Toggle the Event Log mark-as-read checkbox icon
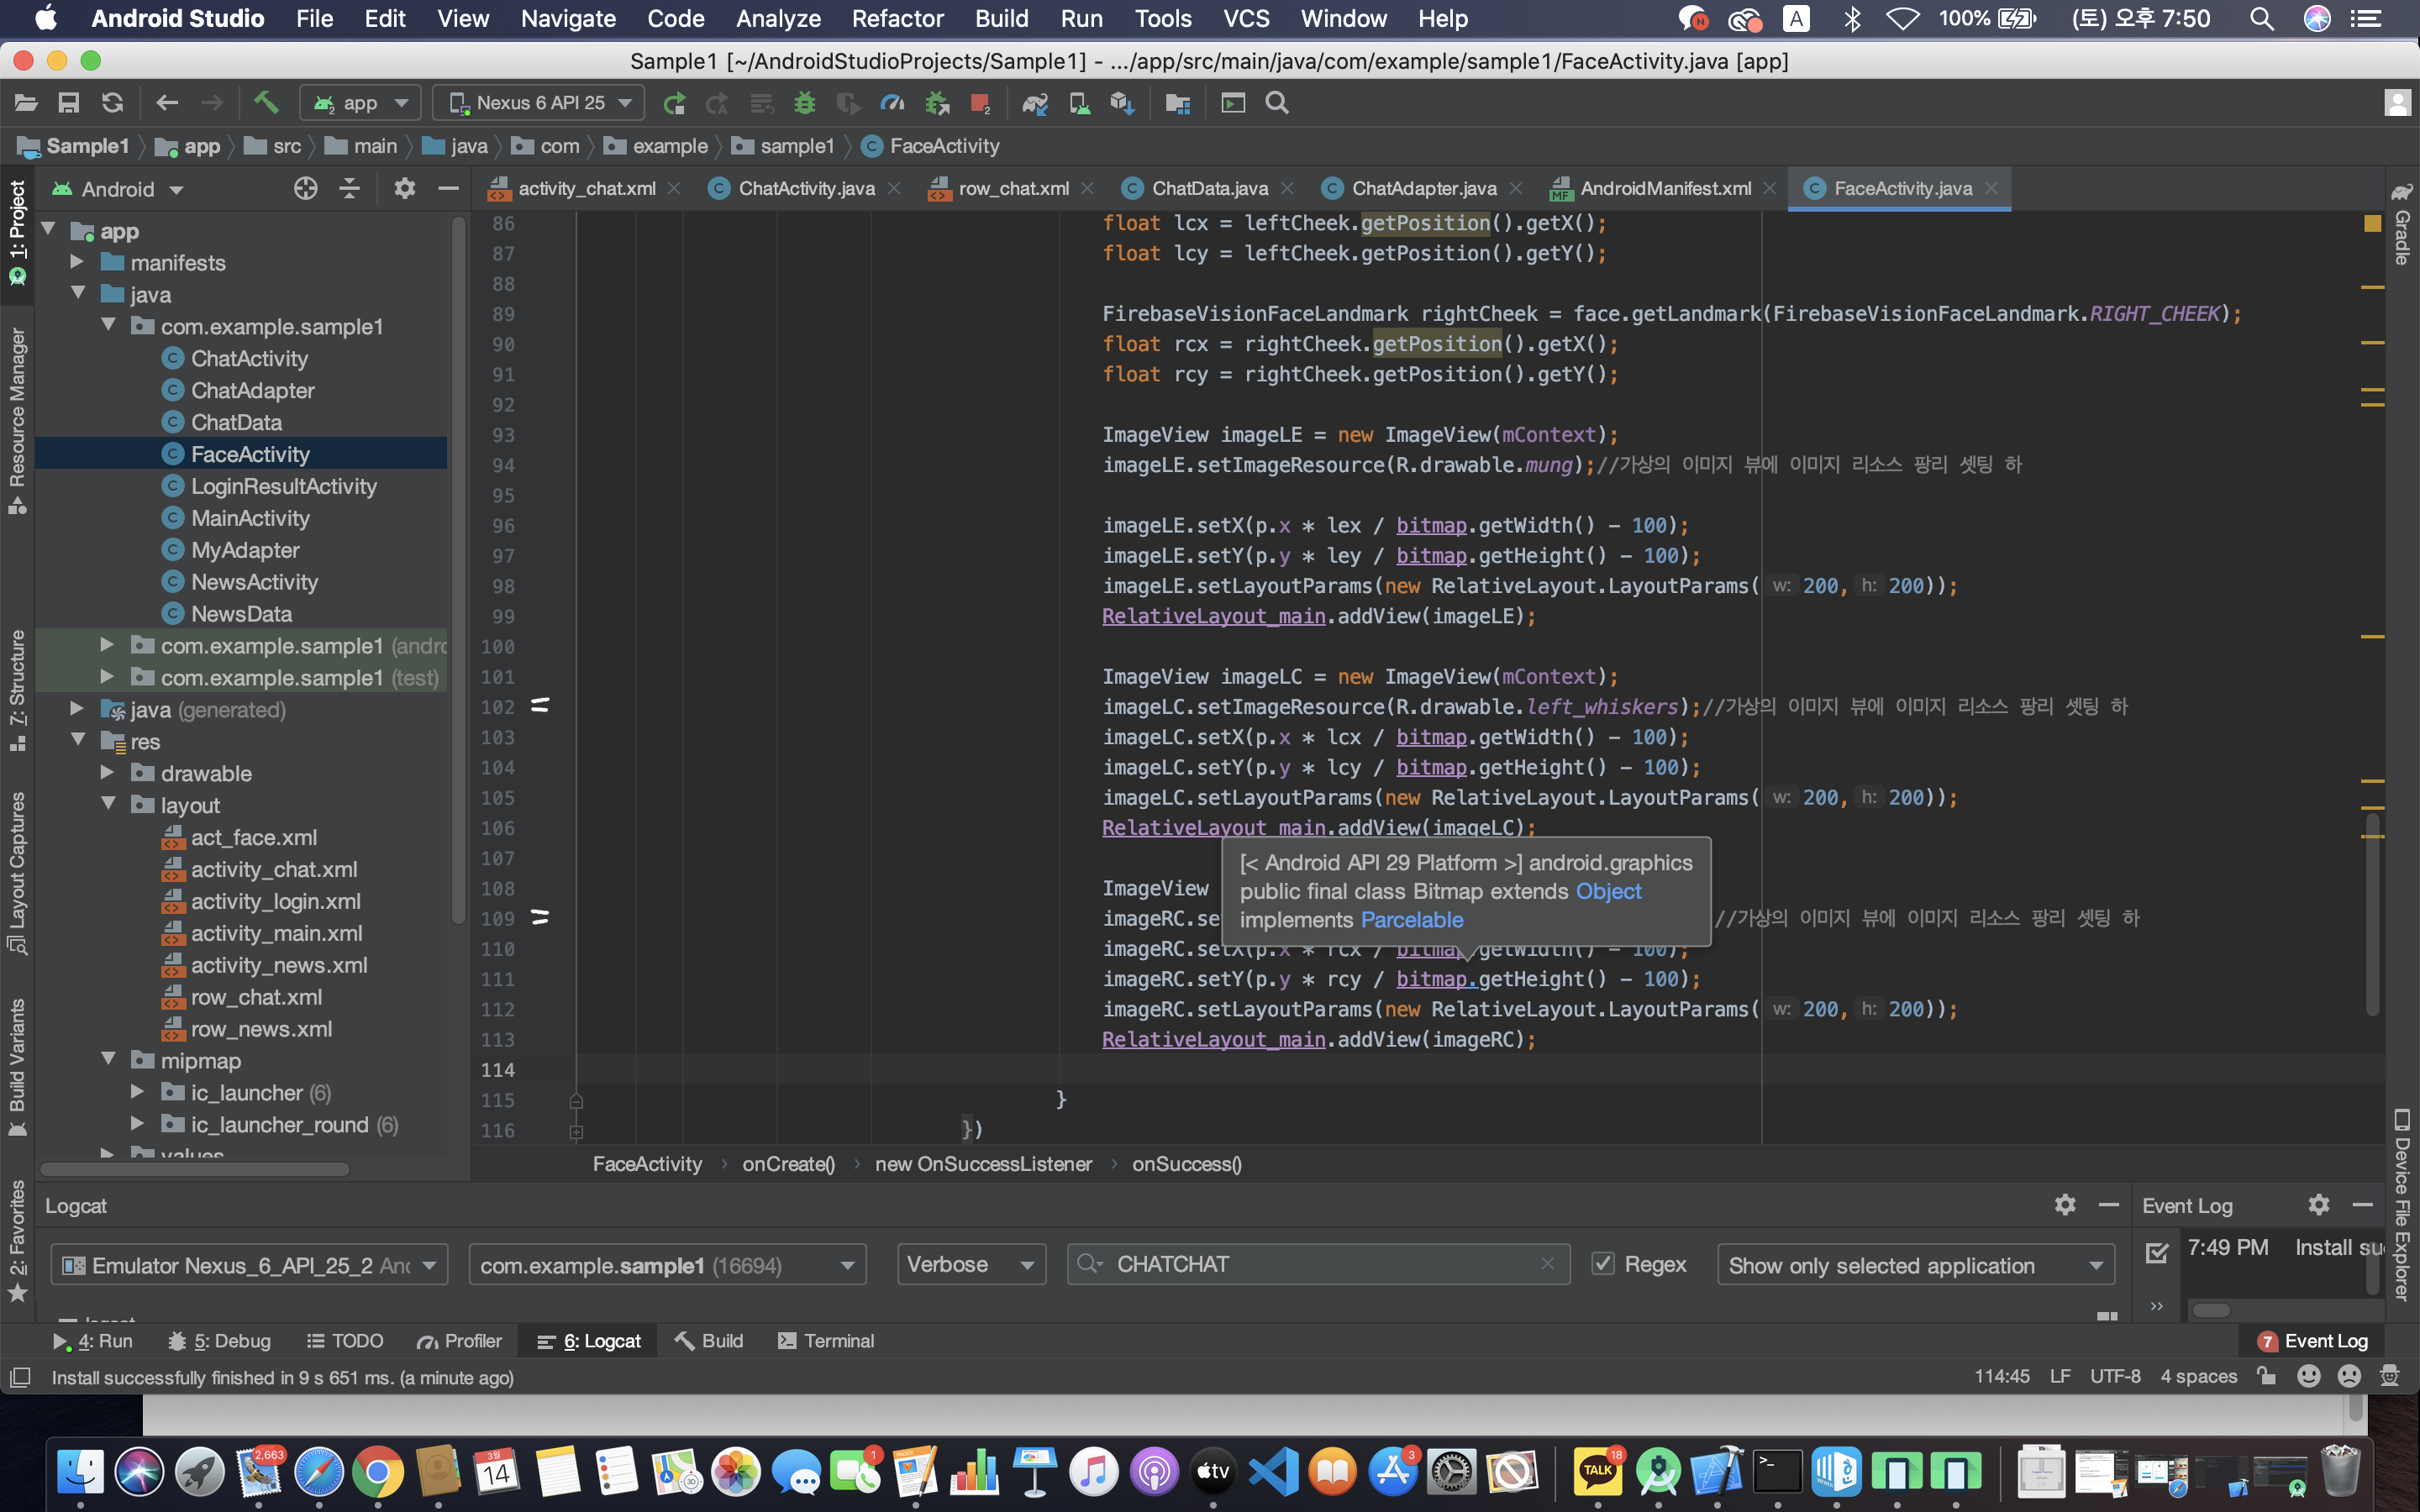 [x=2157, y=1252]
